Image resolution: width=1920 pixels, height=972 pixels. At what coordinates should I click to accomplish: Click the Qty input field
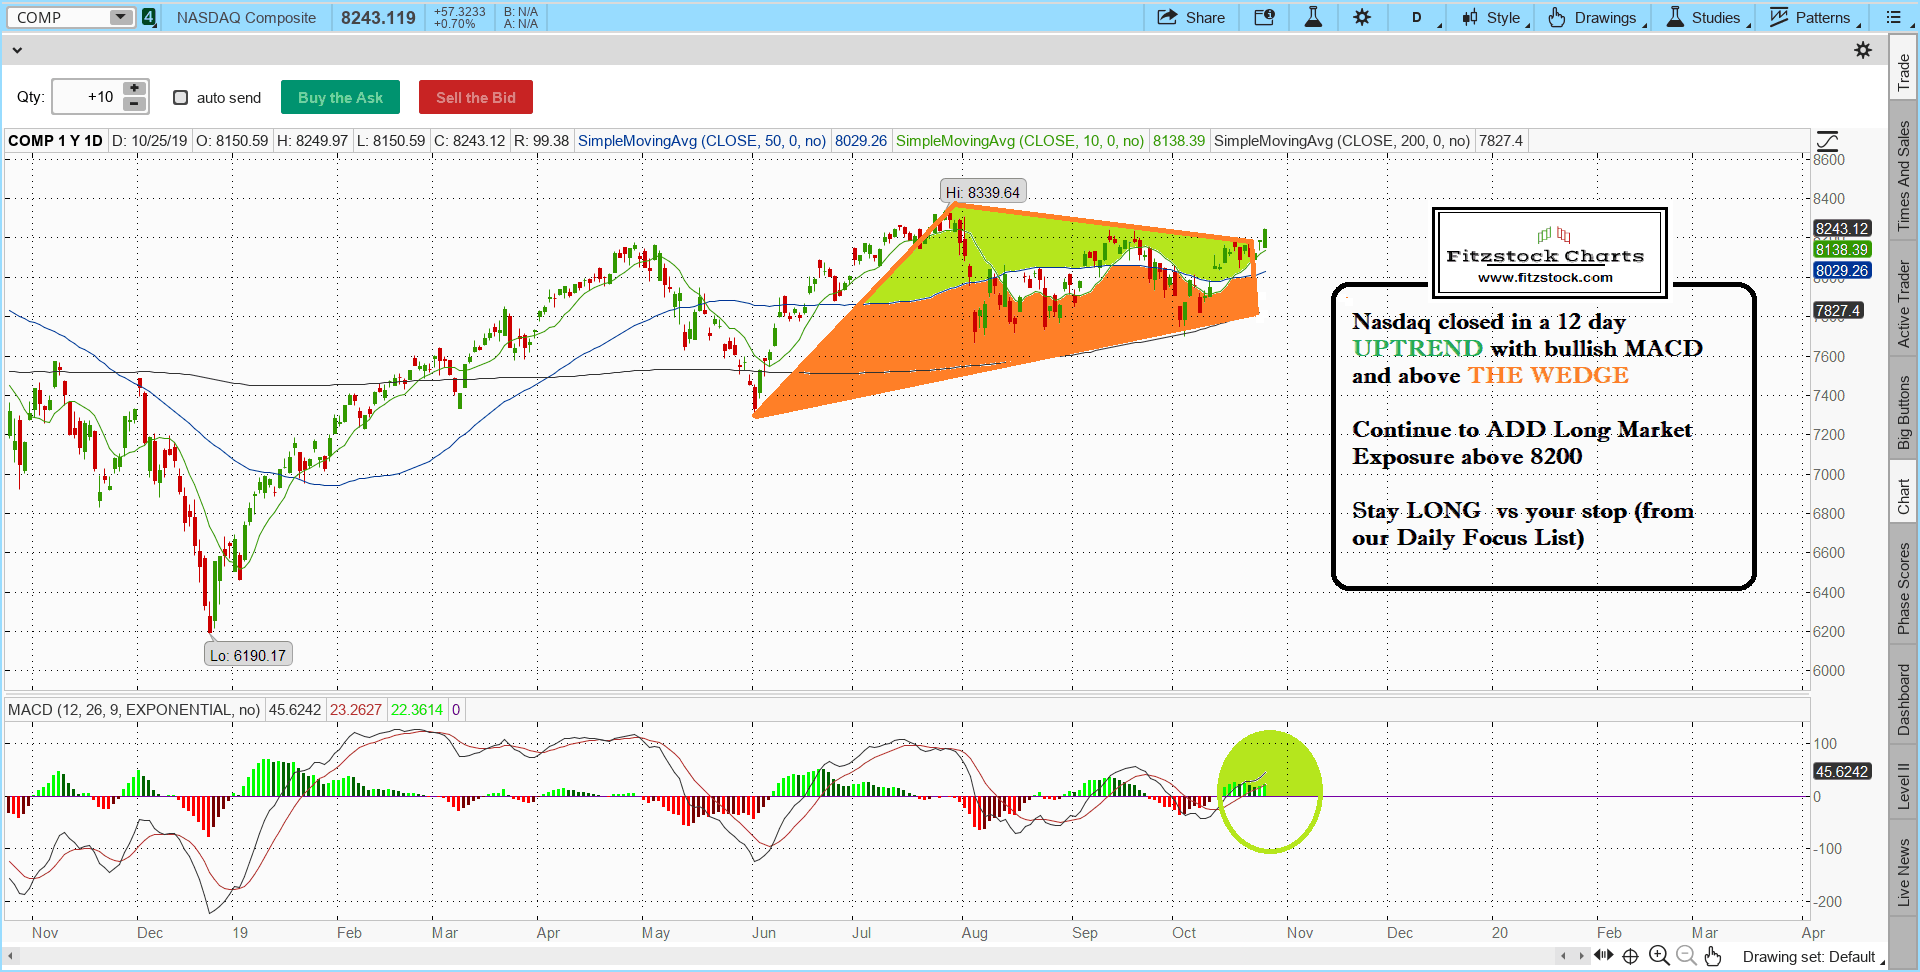(x=87, y=97)
